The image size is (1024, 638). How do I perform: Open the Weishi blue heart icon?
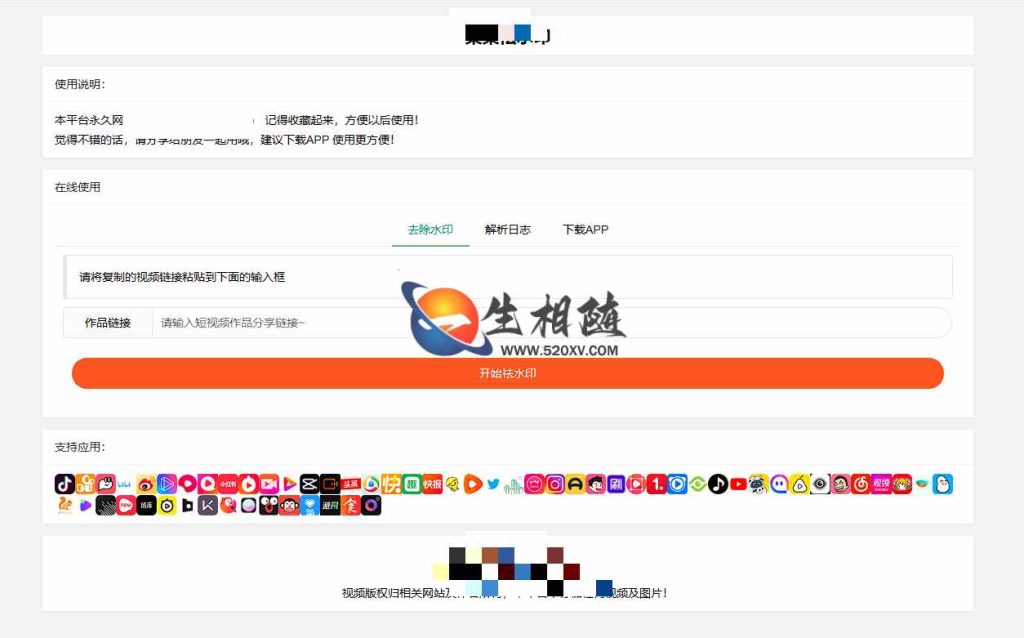coord(311,507)
